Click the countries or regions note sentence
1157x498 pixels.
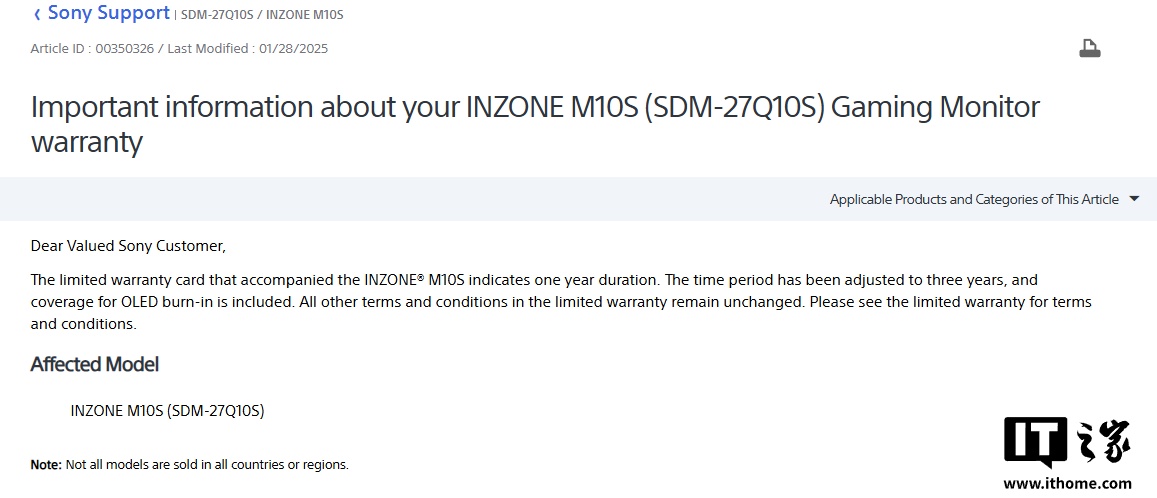(207, 465)
